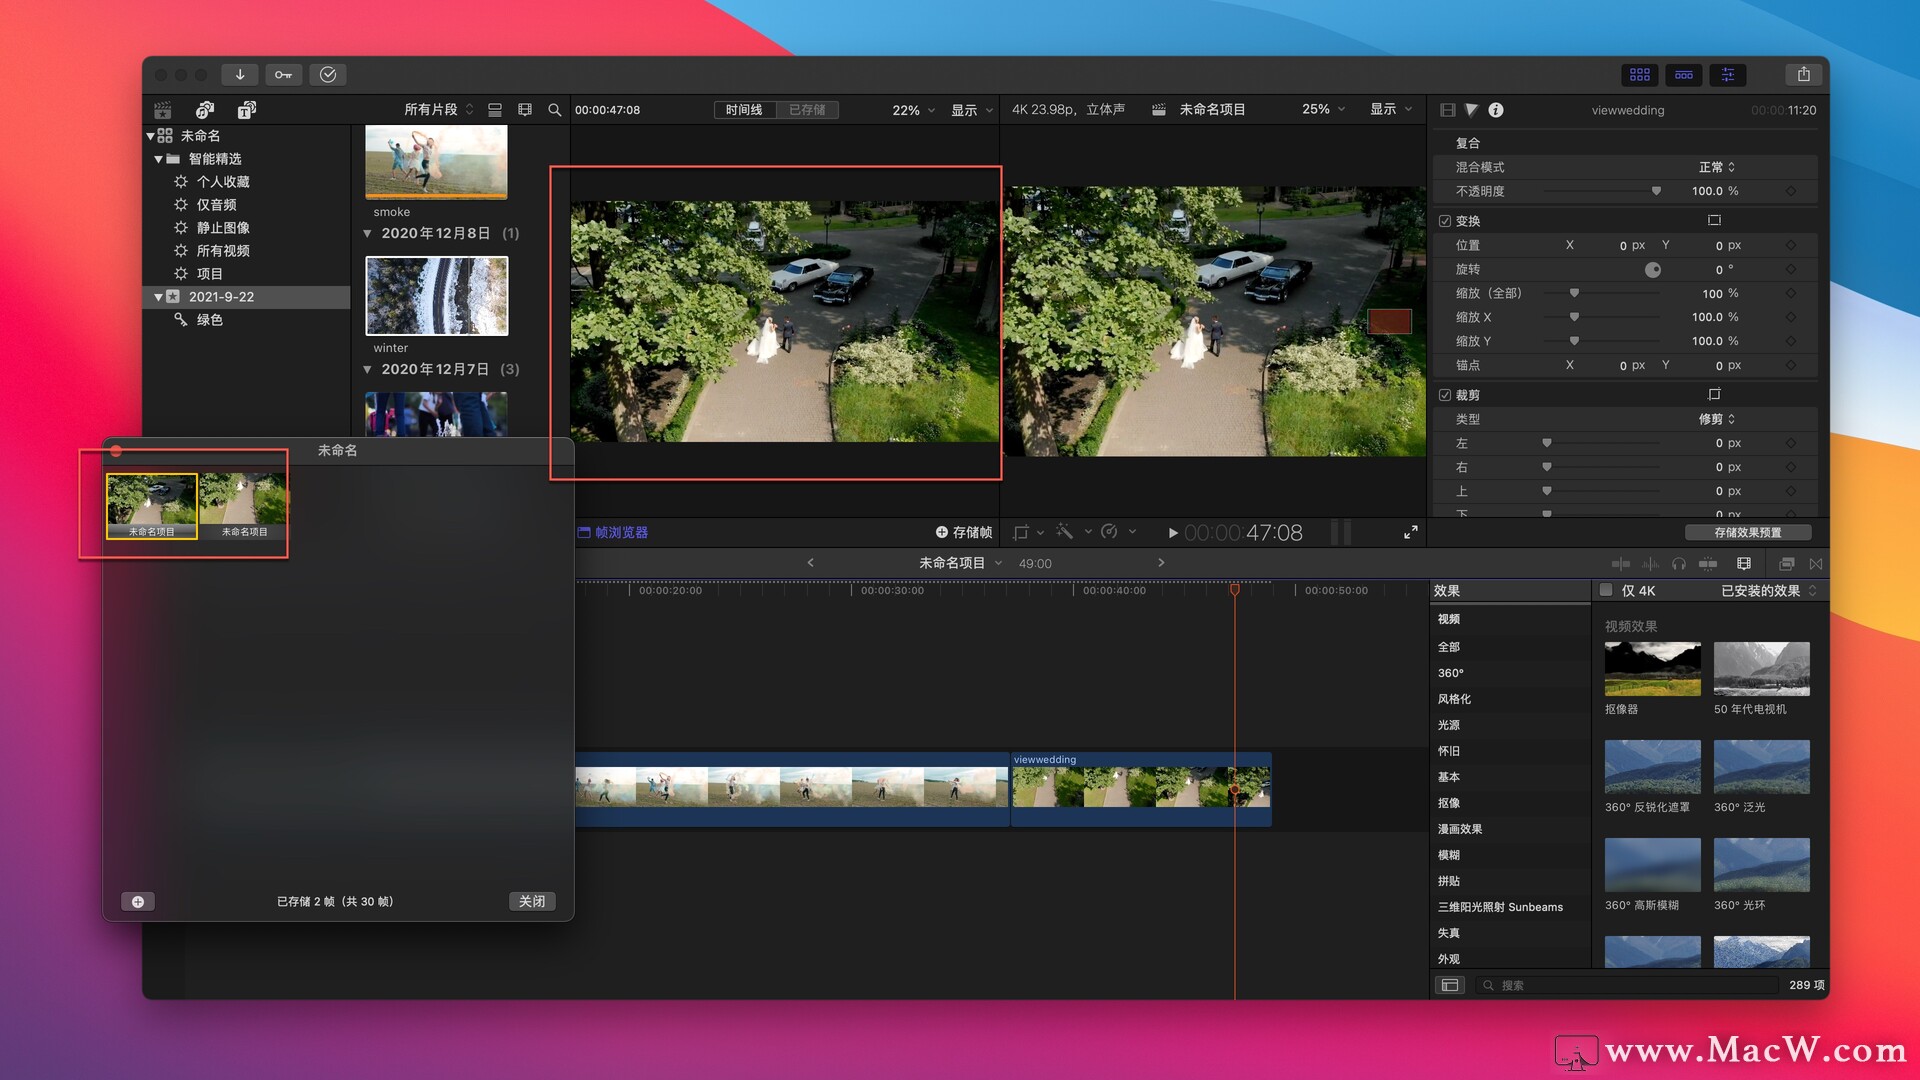Select the 全部 effects category

[x=1448, y=647]
